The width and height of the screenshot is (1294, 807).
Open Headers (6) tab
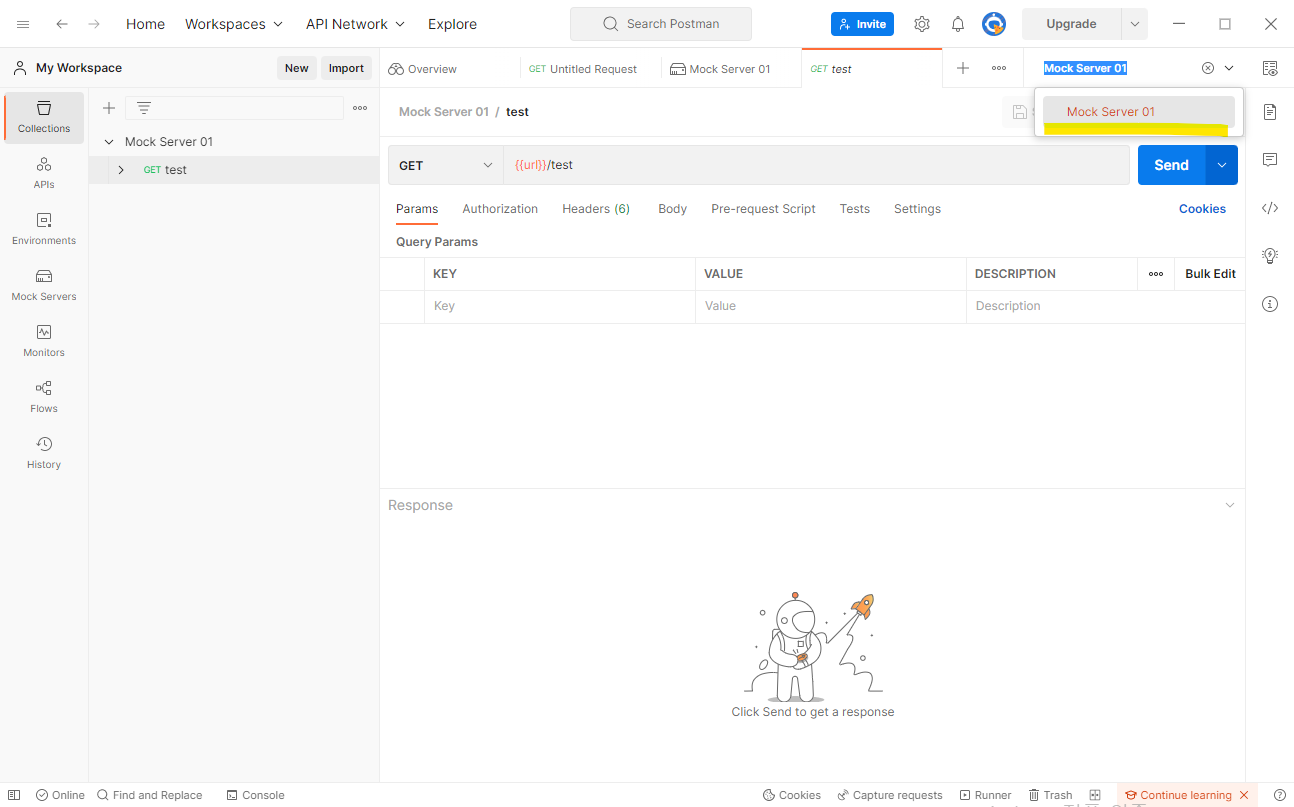(596, 209)
